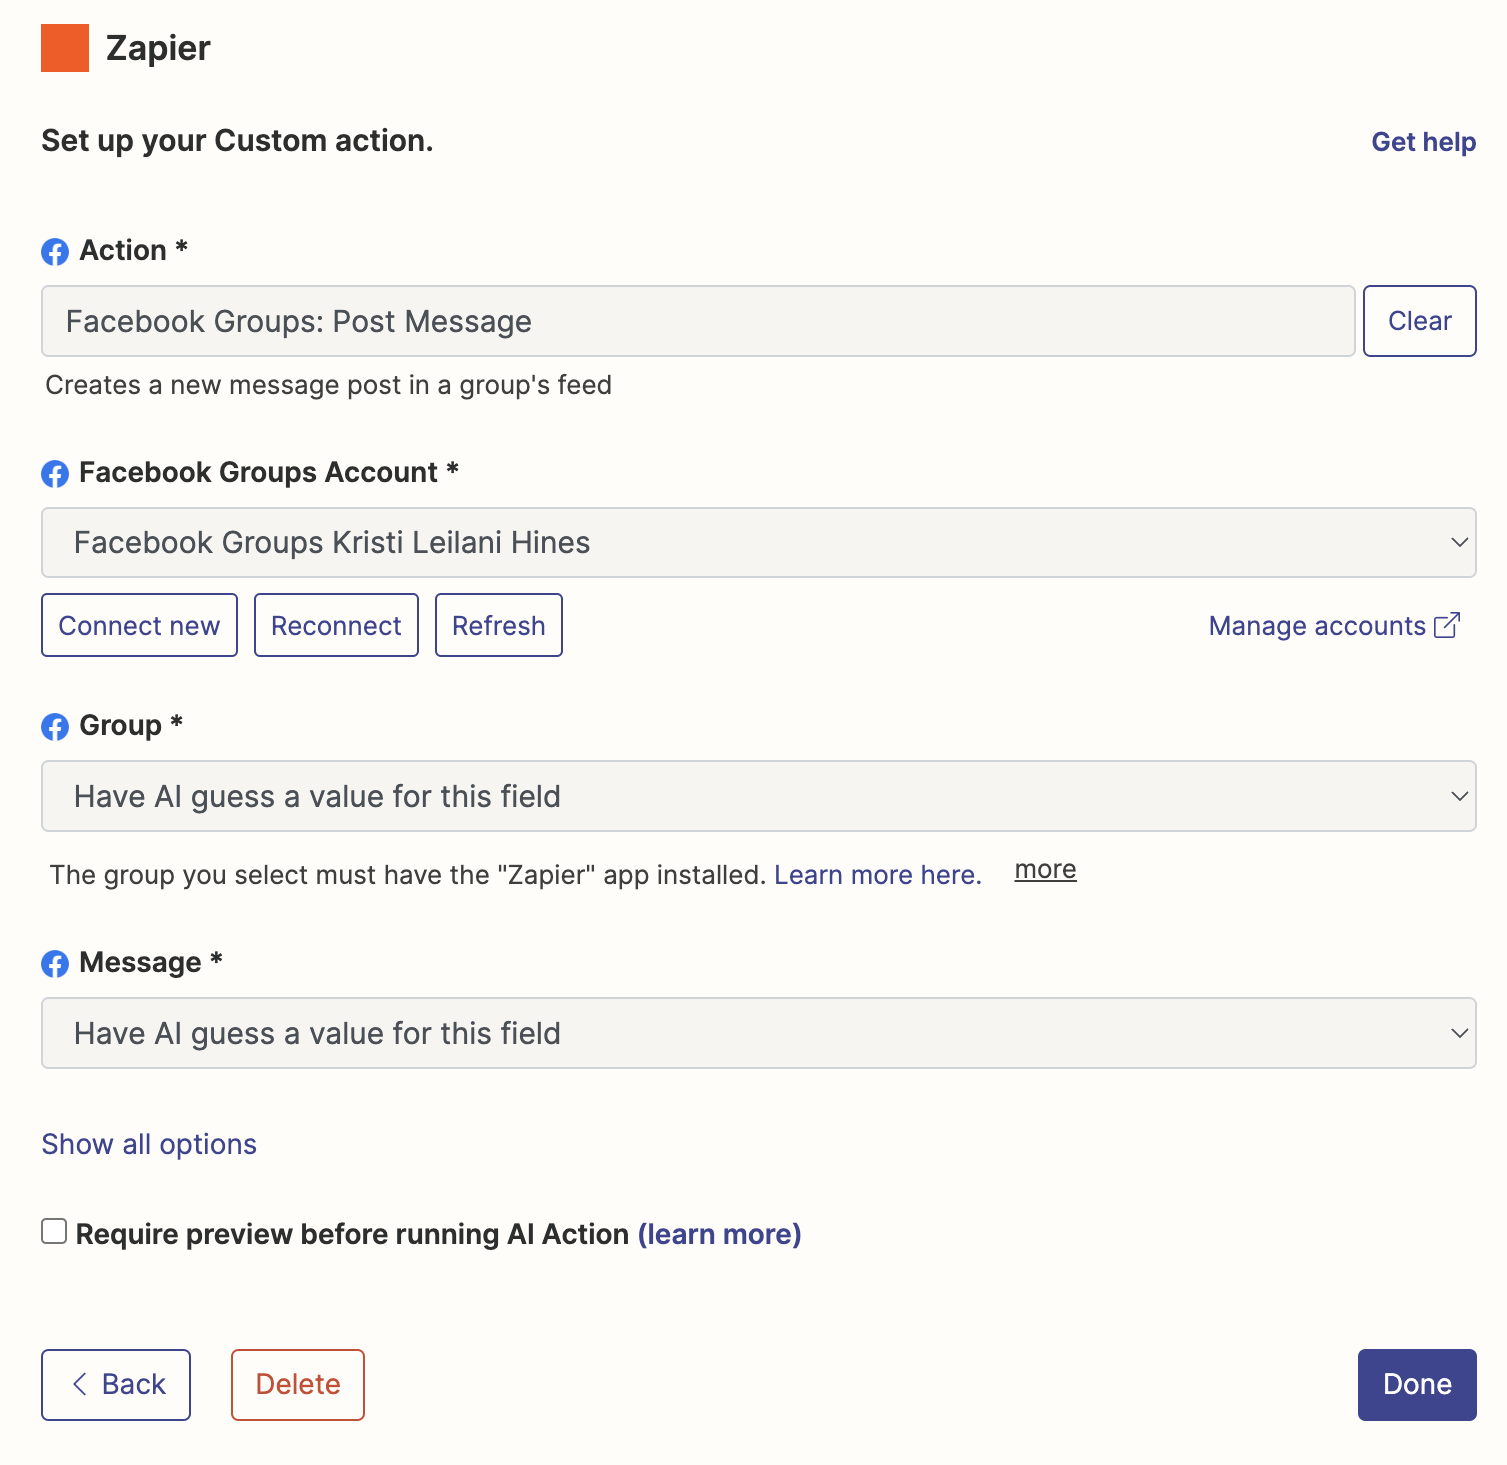
Task: Expand the Group field dropdown
Action: (758, 796)
